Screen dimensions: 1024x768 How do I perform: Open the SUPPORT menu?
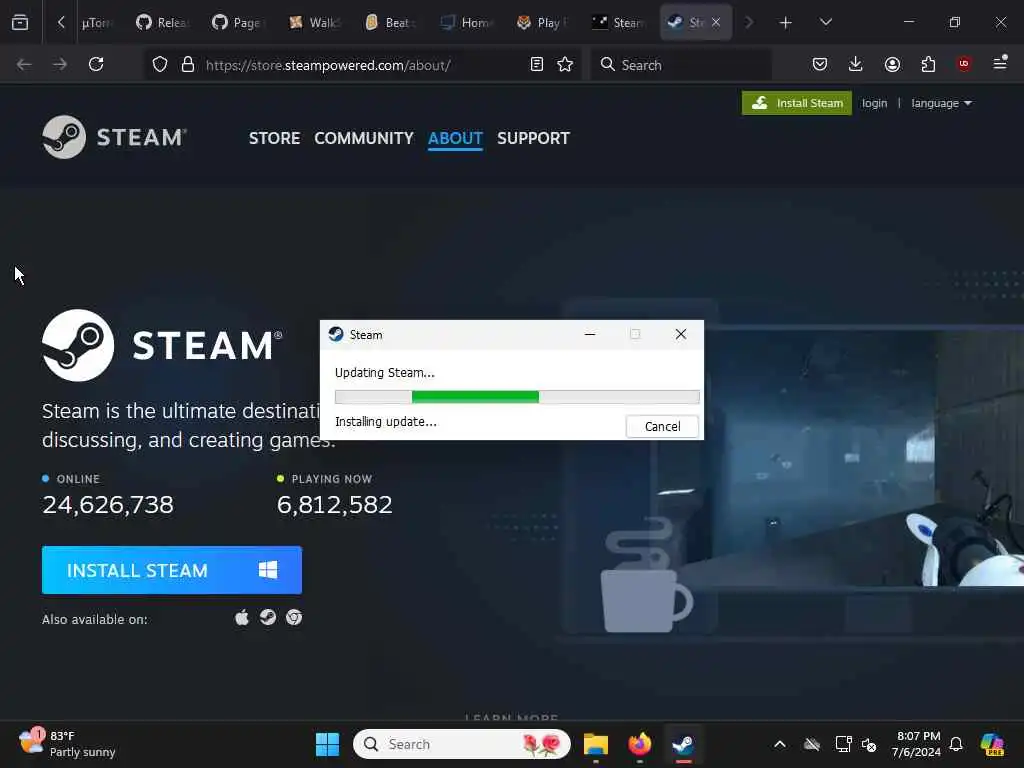534,138
